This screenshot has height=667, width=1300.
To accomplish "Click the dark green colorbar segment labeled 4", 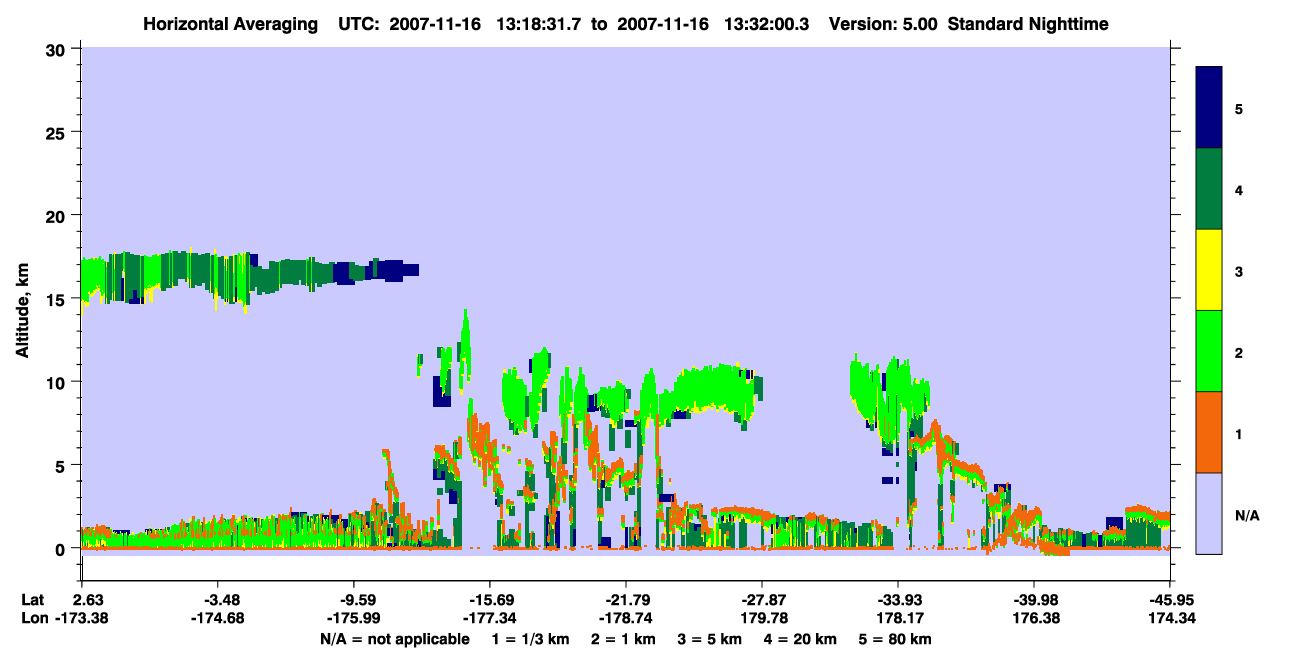I will 1209,189.
